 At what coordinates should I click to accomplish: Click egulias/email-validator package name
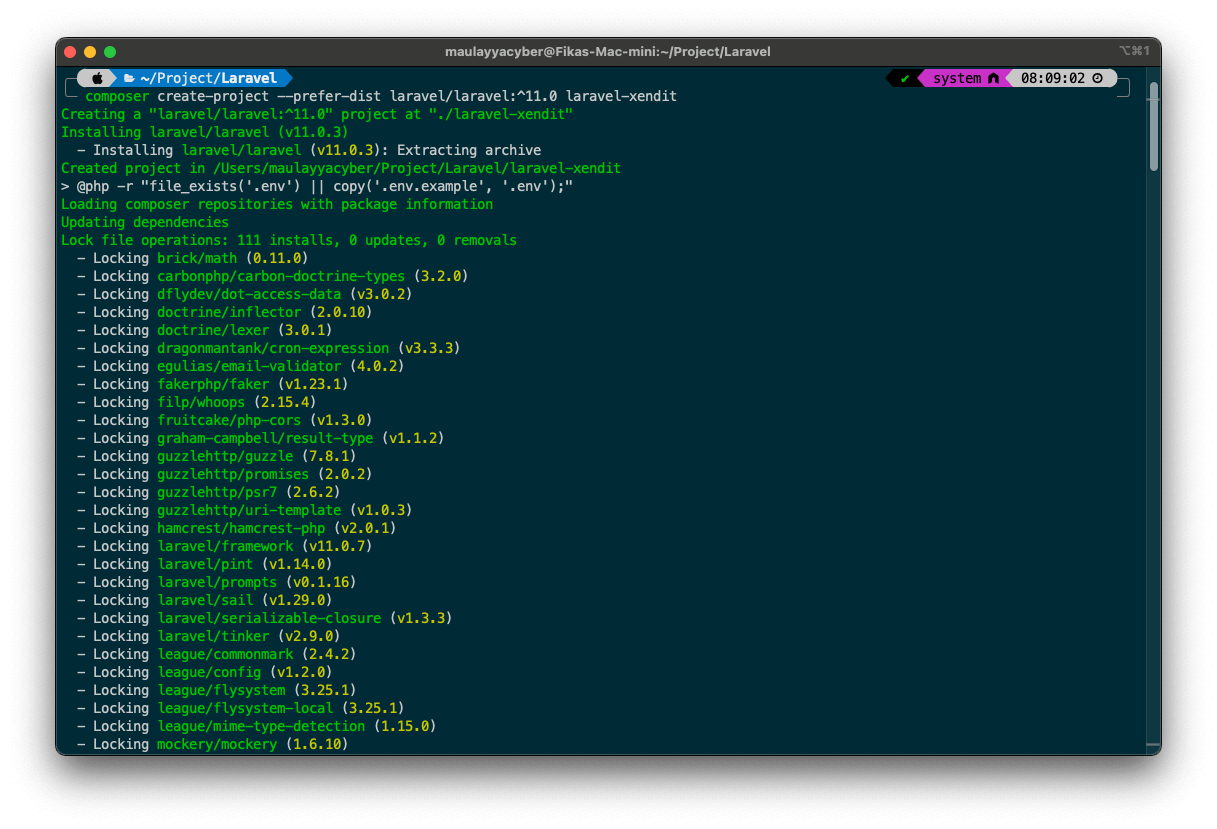click(x=249, y=366)
